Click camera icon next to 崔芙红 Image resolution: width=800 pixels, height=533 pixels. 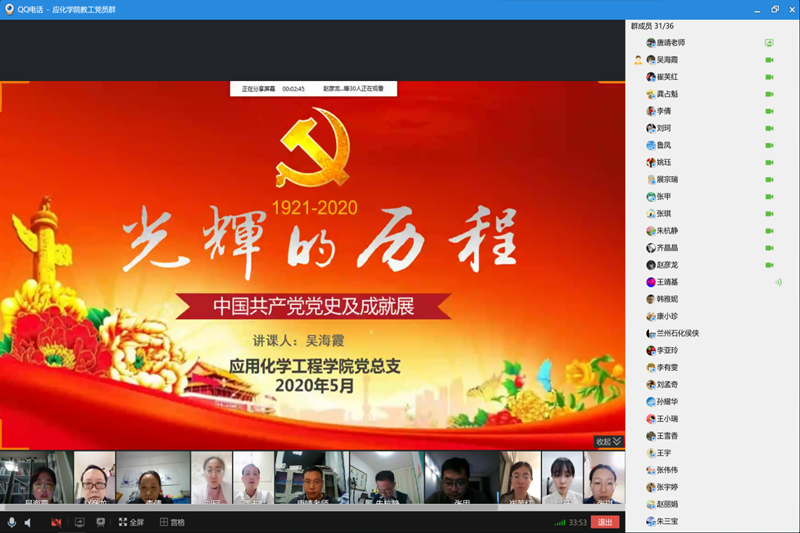769,77
